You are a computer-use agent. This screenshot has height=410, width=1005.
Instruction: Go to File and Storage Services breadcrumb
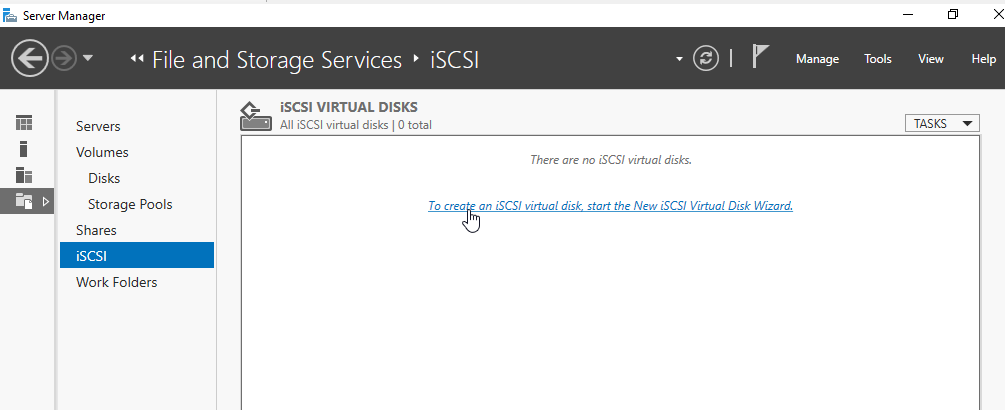(x=277, y=60)
